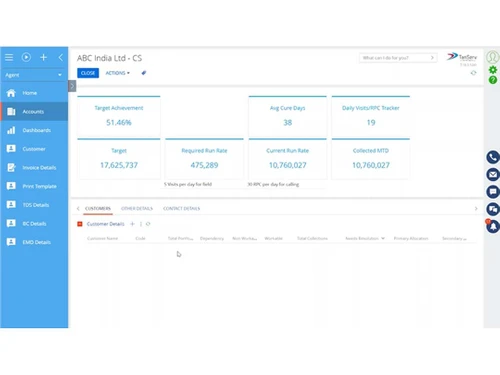Add a customer with the plus icon
Viewport: 500px width, 375px height.
click(x=132, y=224)
